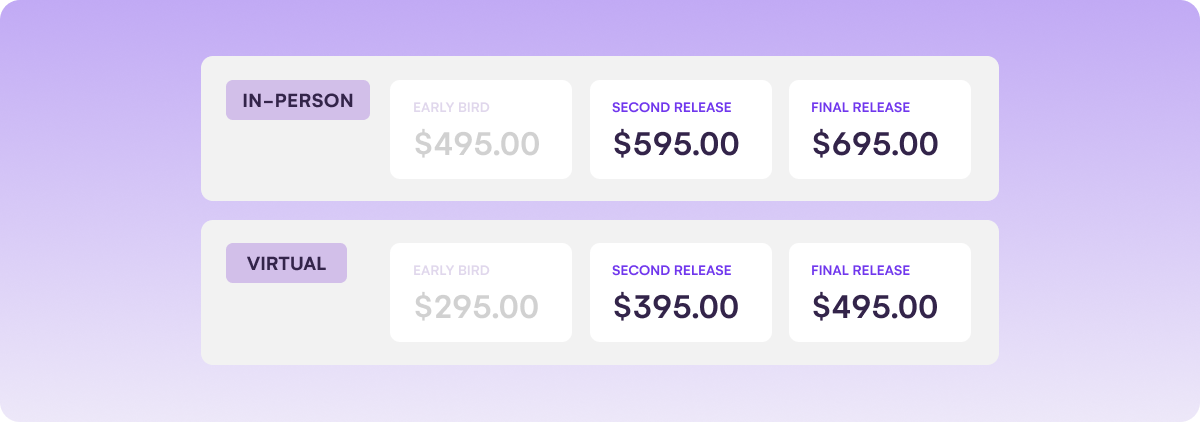Click the In-Person Second Release label
Viewport: 1200px width, 422px height.
tap(671, 107)
